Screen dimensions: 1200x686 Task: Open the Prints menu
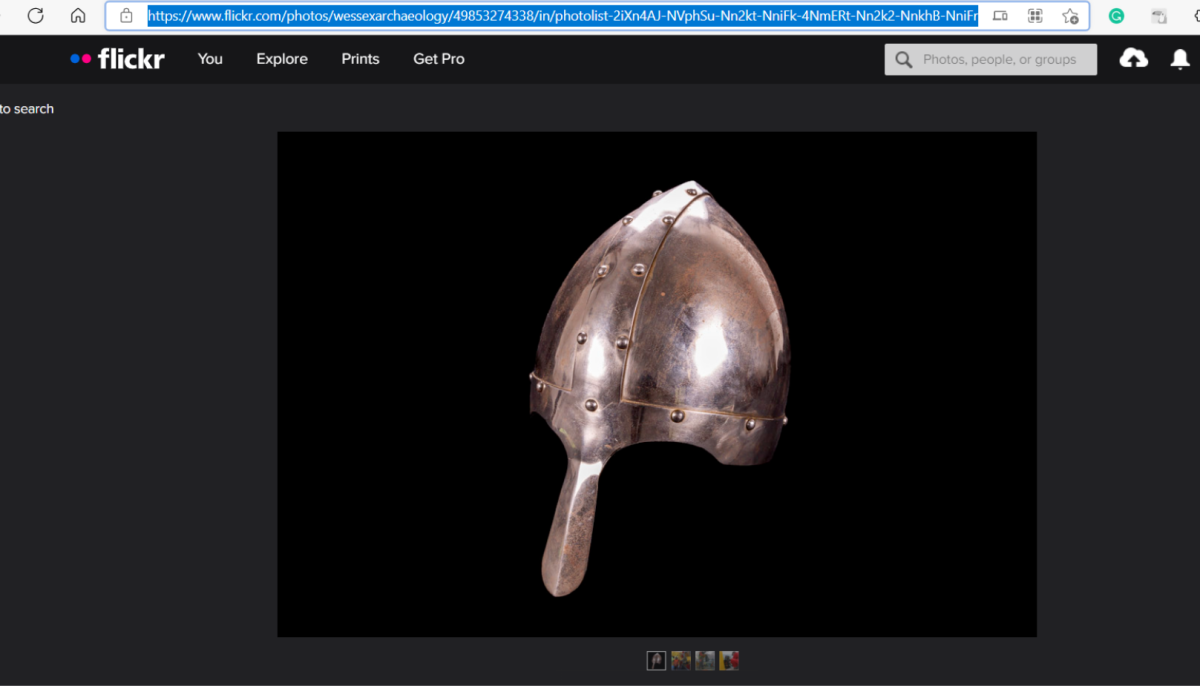pyautogui.click(x=360, y=59)
